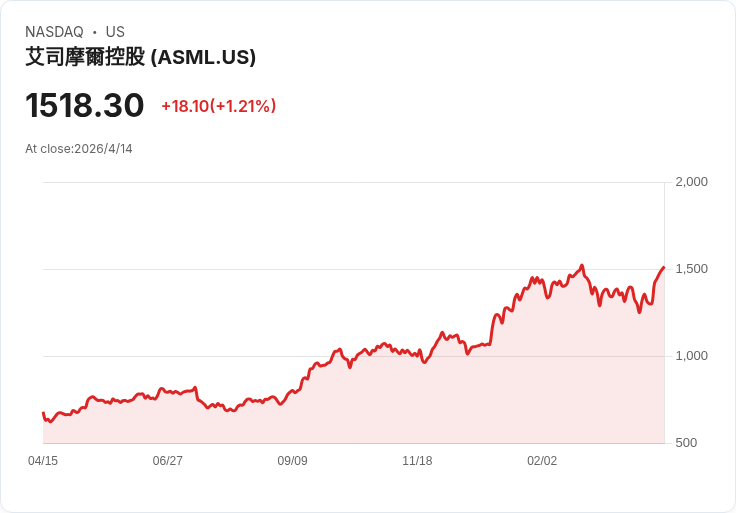Click the starting point of the price line
This screenshot has width=736, height=513.
click(x=43, y=413)
